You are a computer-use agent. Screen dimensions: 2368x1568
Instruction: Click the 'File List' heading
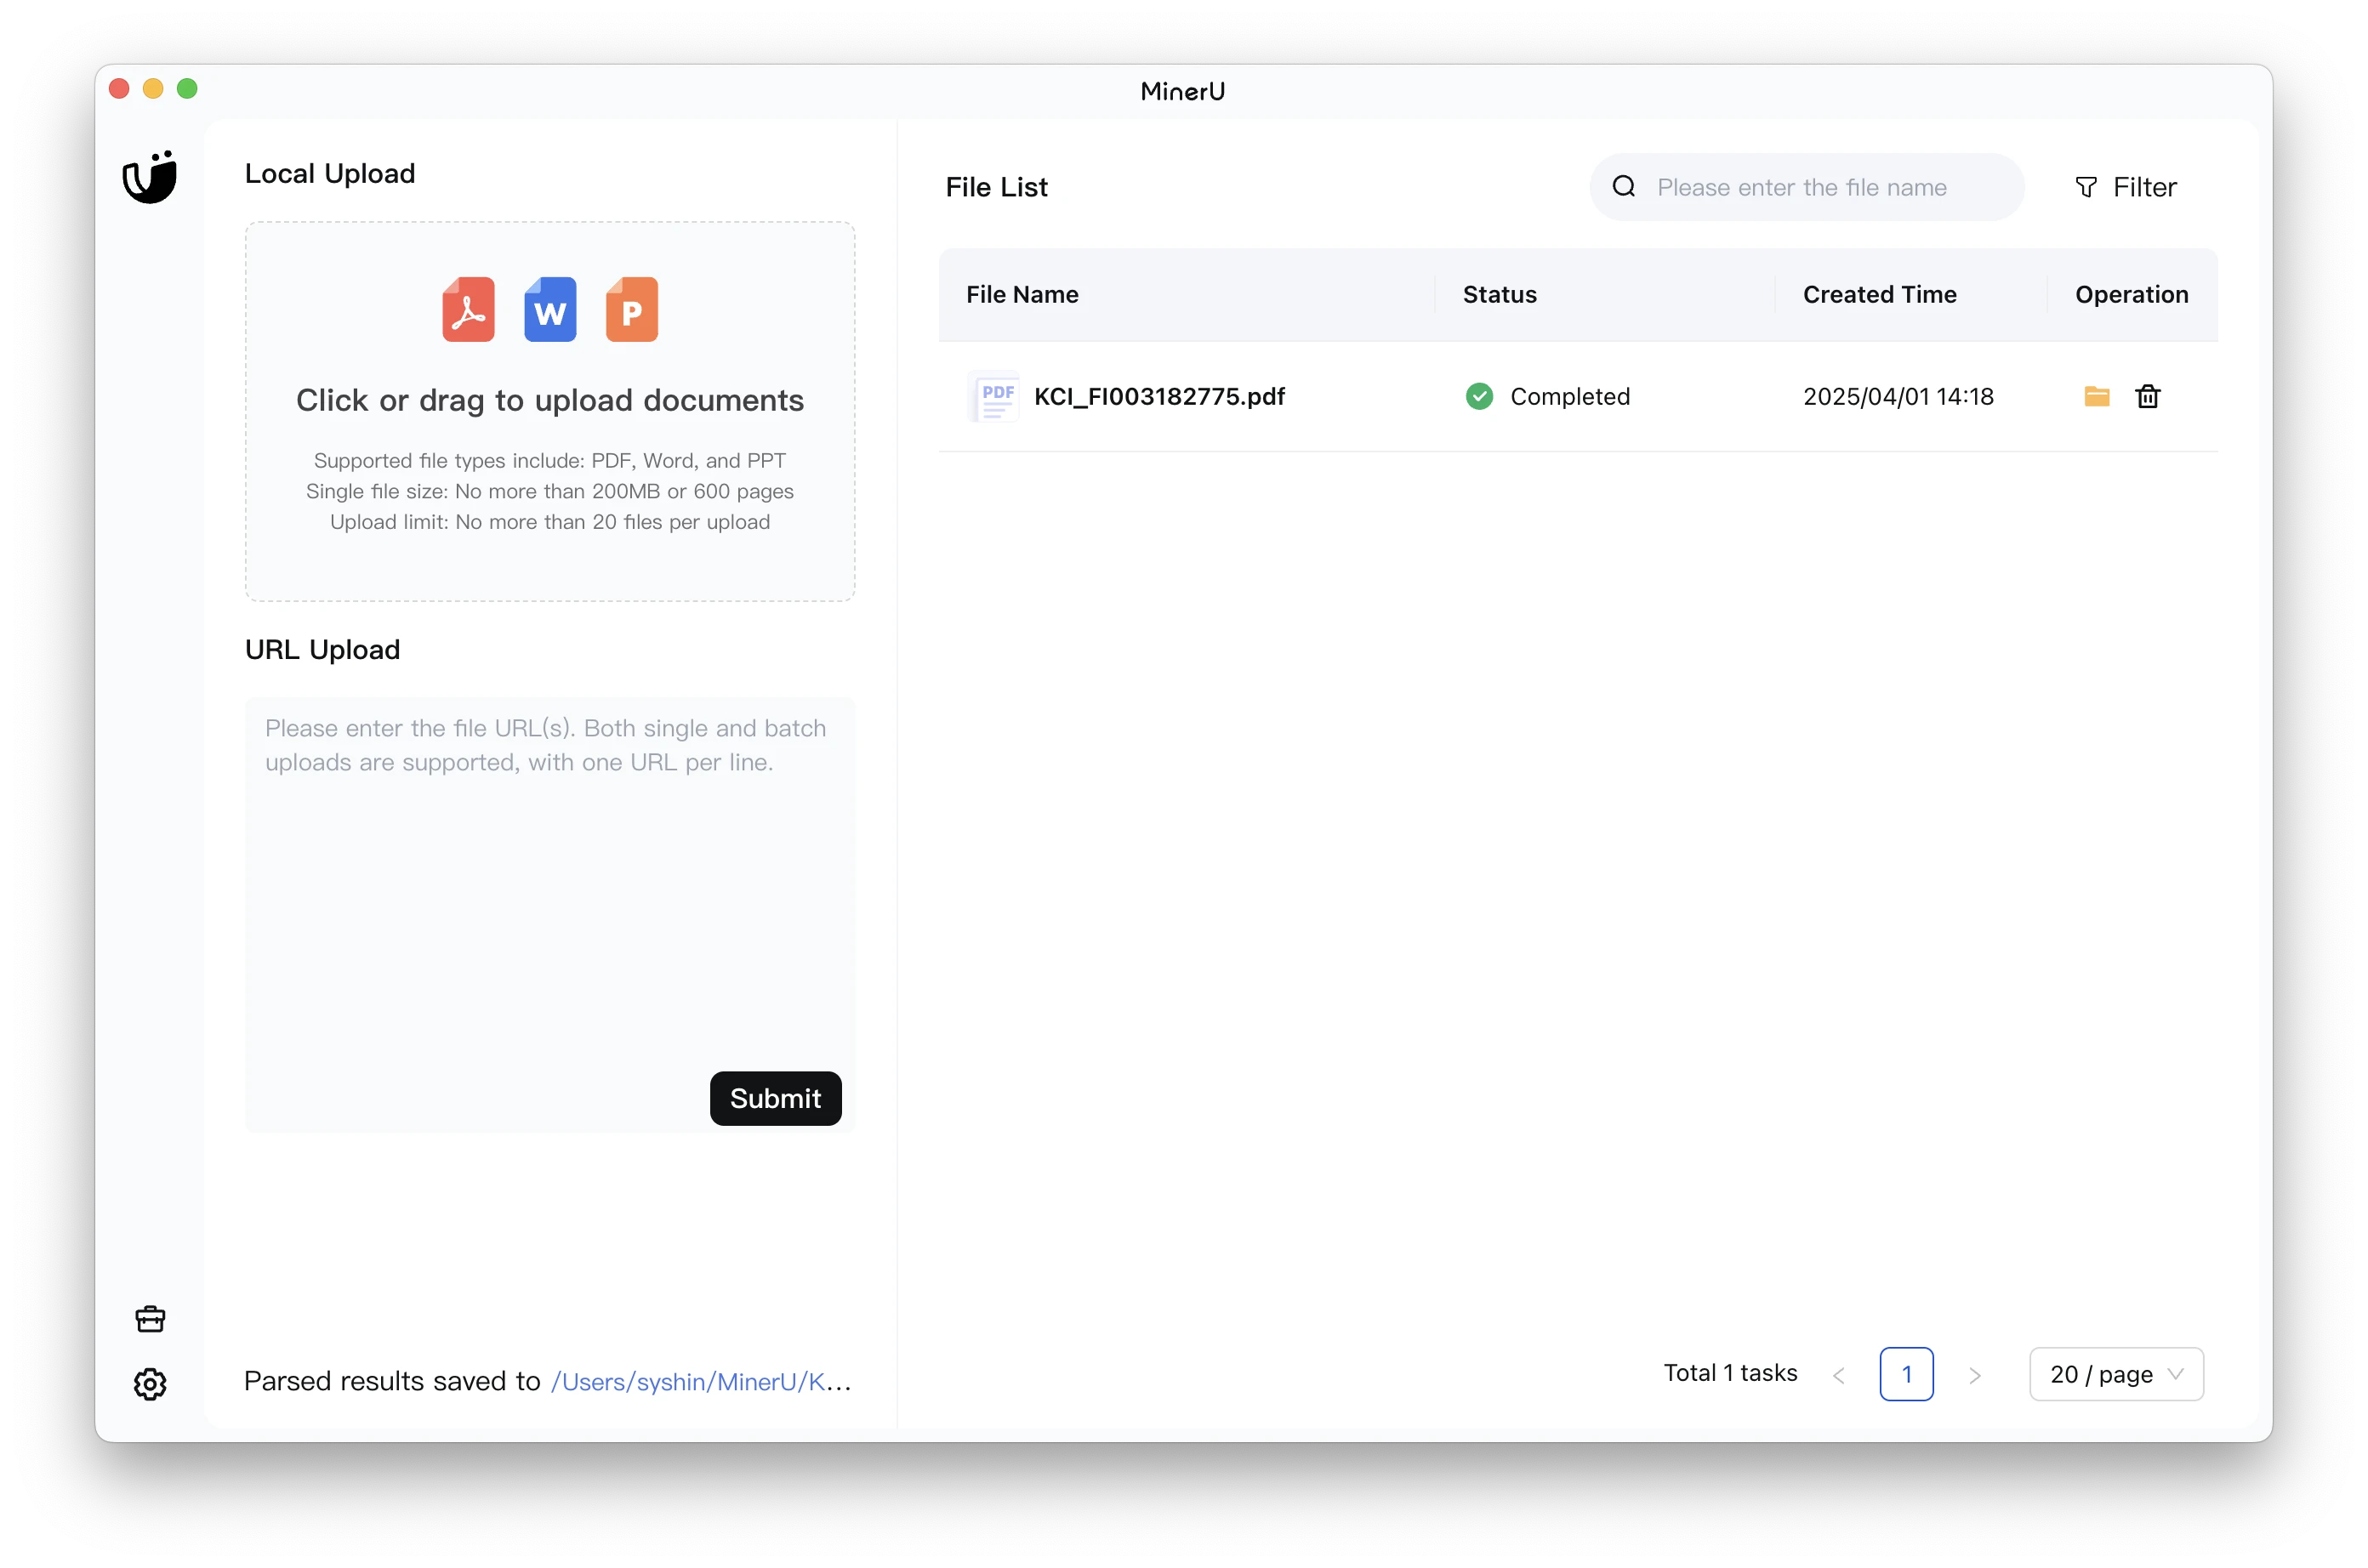point(996,187)
